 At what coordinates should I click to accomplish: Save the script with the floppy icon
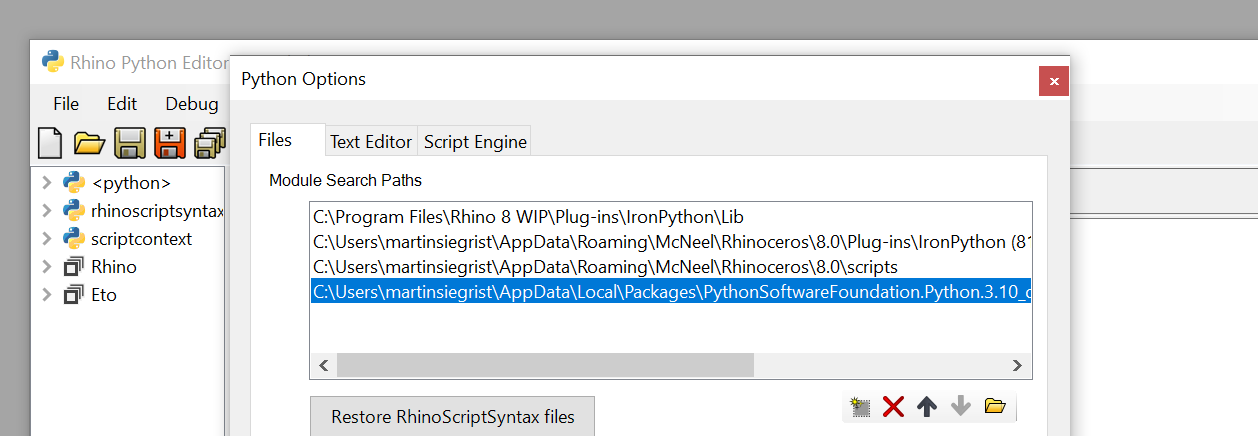click(x=130, y=143)
